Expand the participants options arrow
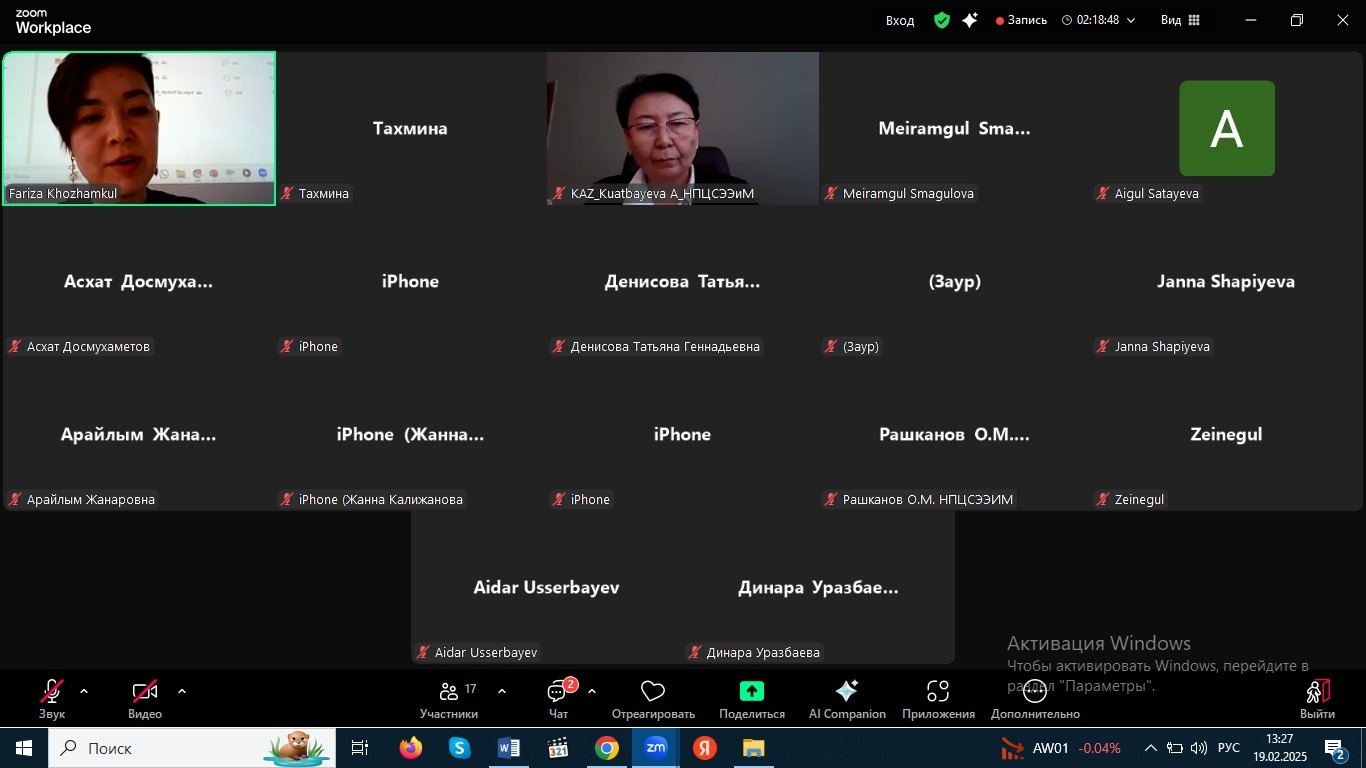 coord(501,691)
